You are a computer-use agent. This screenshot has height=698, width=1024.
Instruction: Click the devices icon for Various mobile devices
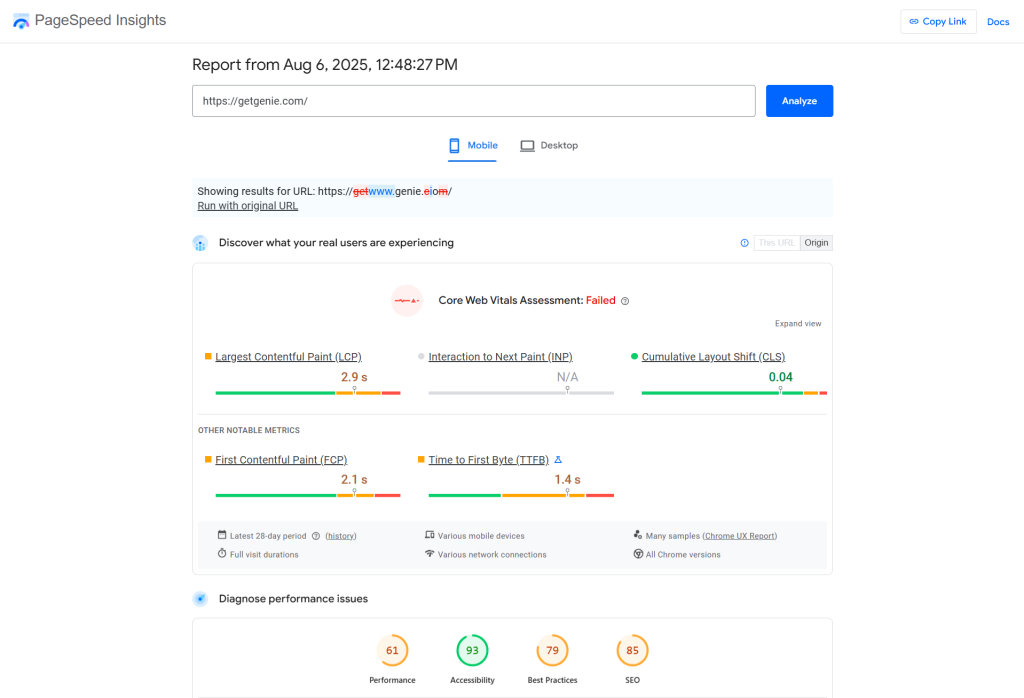coord(430,535)
